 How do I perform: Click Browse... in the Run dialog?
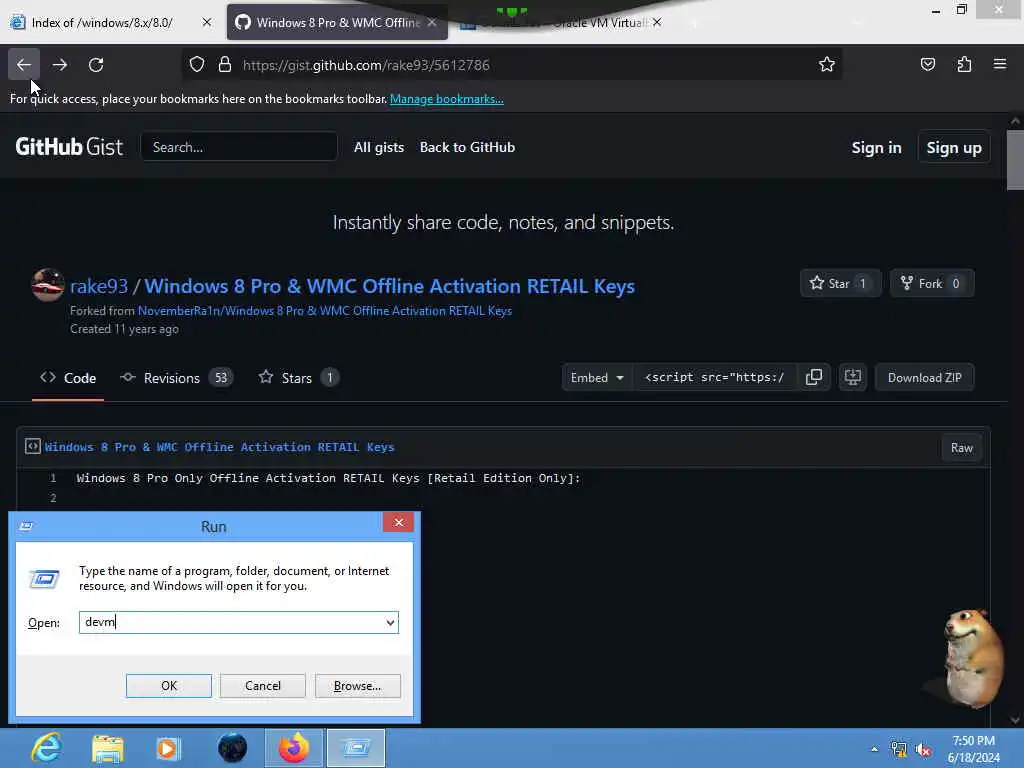pyautogui.click(x=357, y=686)
